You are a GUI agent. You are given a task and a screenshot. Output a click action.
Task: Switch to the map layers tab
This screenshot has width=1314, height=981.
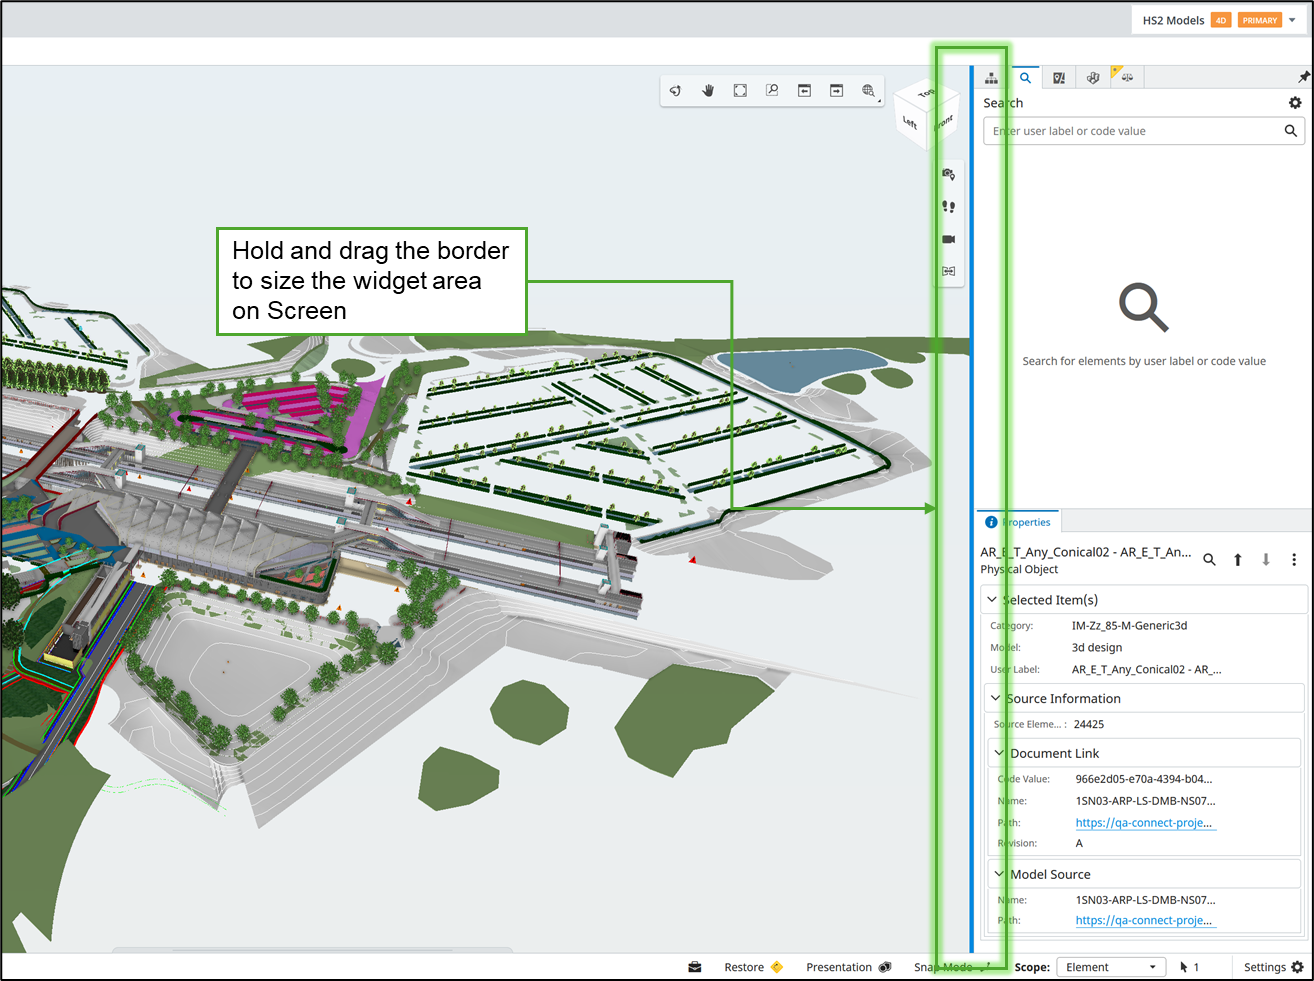coord(1059,78)
